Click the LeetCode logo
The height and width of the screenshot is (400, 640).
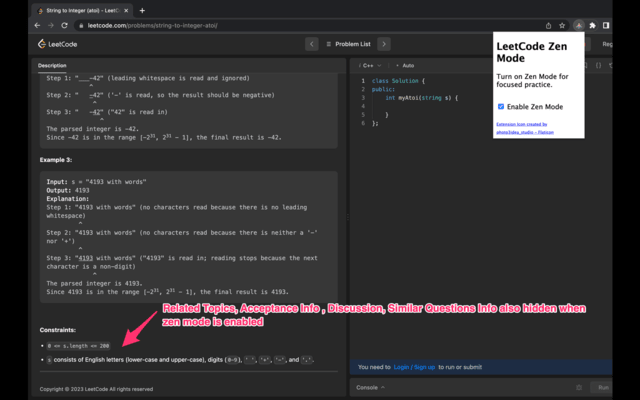click(58, 44)
